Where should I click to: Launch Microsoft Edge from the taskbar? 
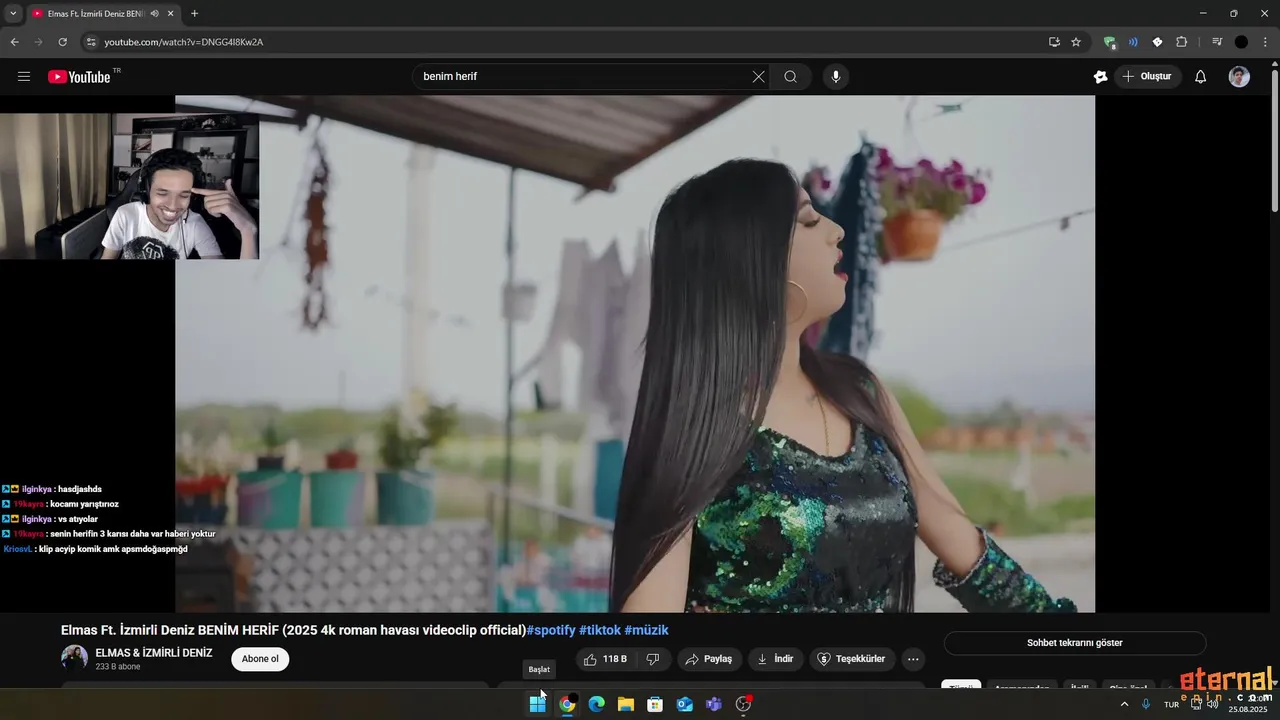[x=596, y=704]
